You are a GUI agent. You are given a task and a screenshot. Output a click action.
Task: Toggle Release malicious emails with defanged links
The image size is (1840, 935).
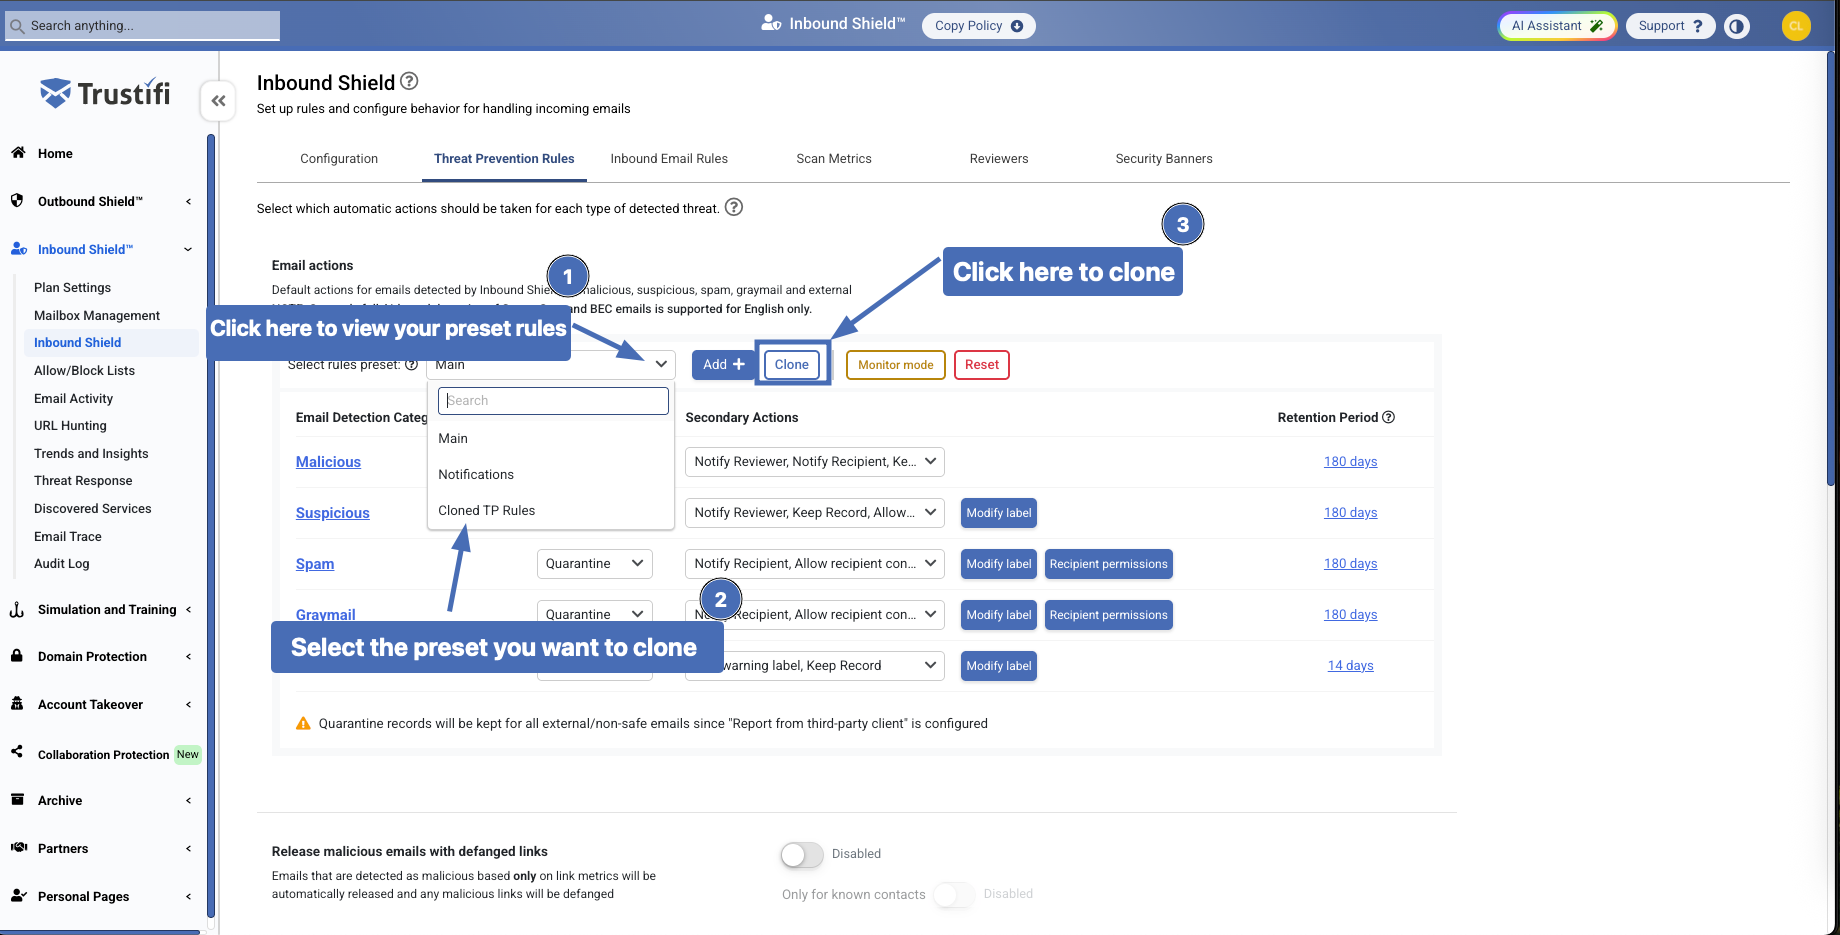pyautogui.click(x=802, y=855)
